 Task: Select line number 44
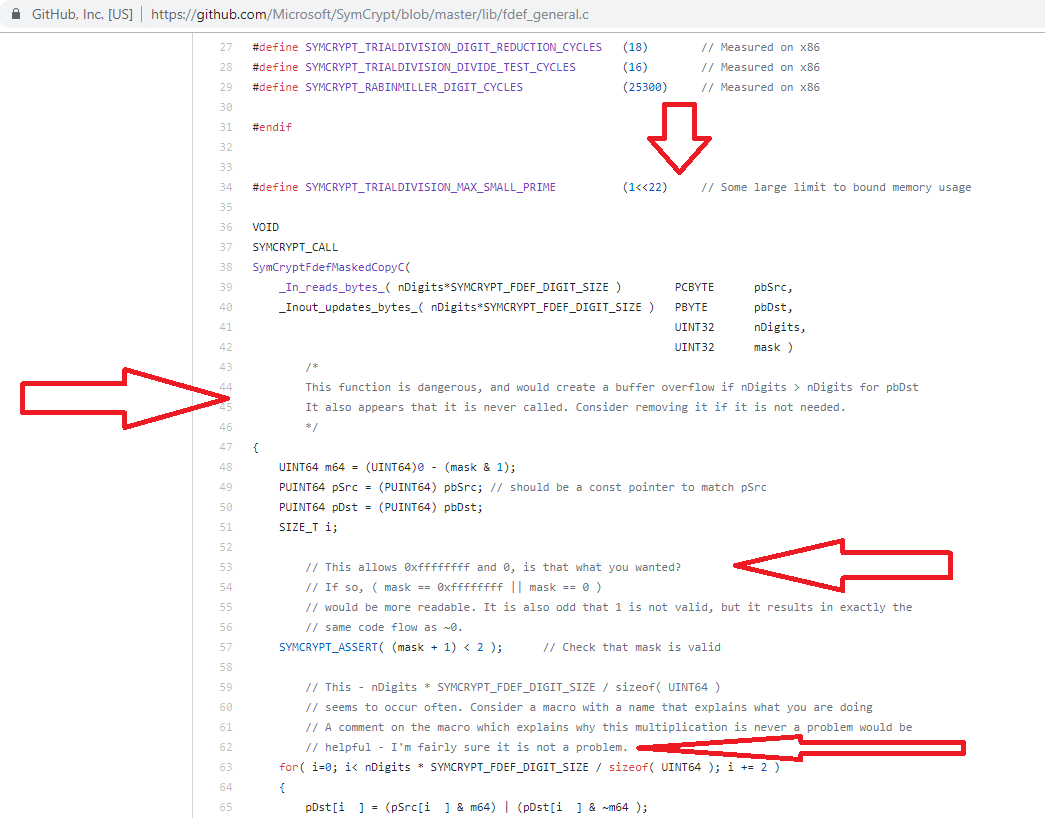[224, 387]
